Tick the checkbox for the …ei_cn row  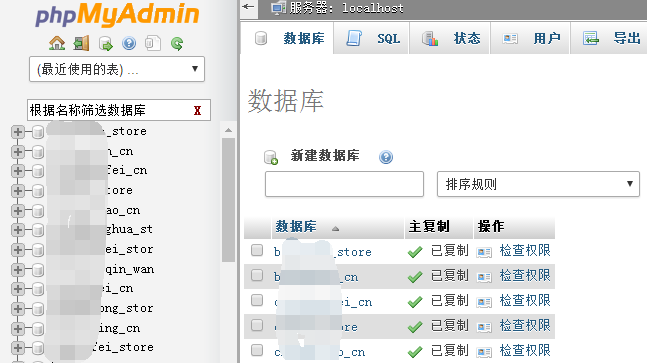pyautogui.click(x=257, y=300)
